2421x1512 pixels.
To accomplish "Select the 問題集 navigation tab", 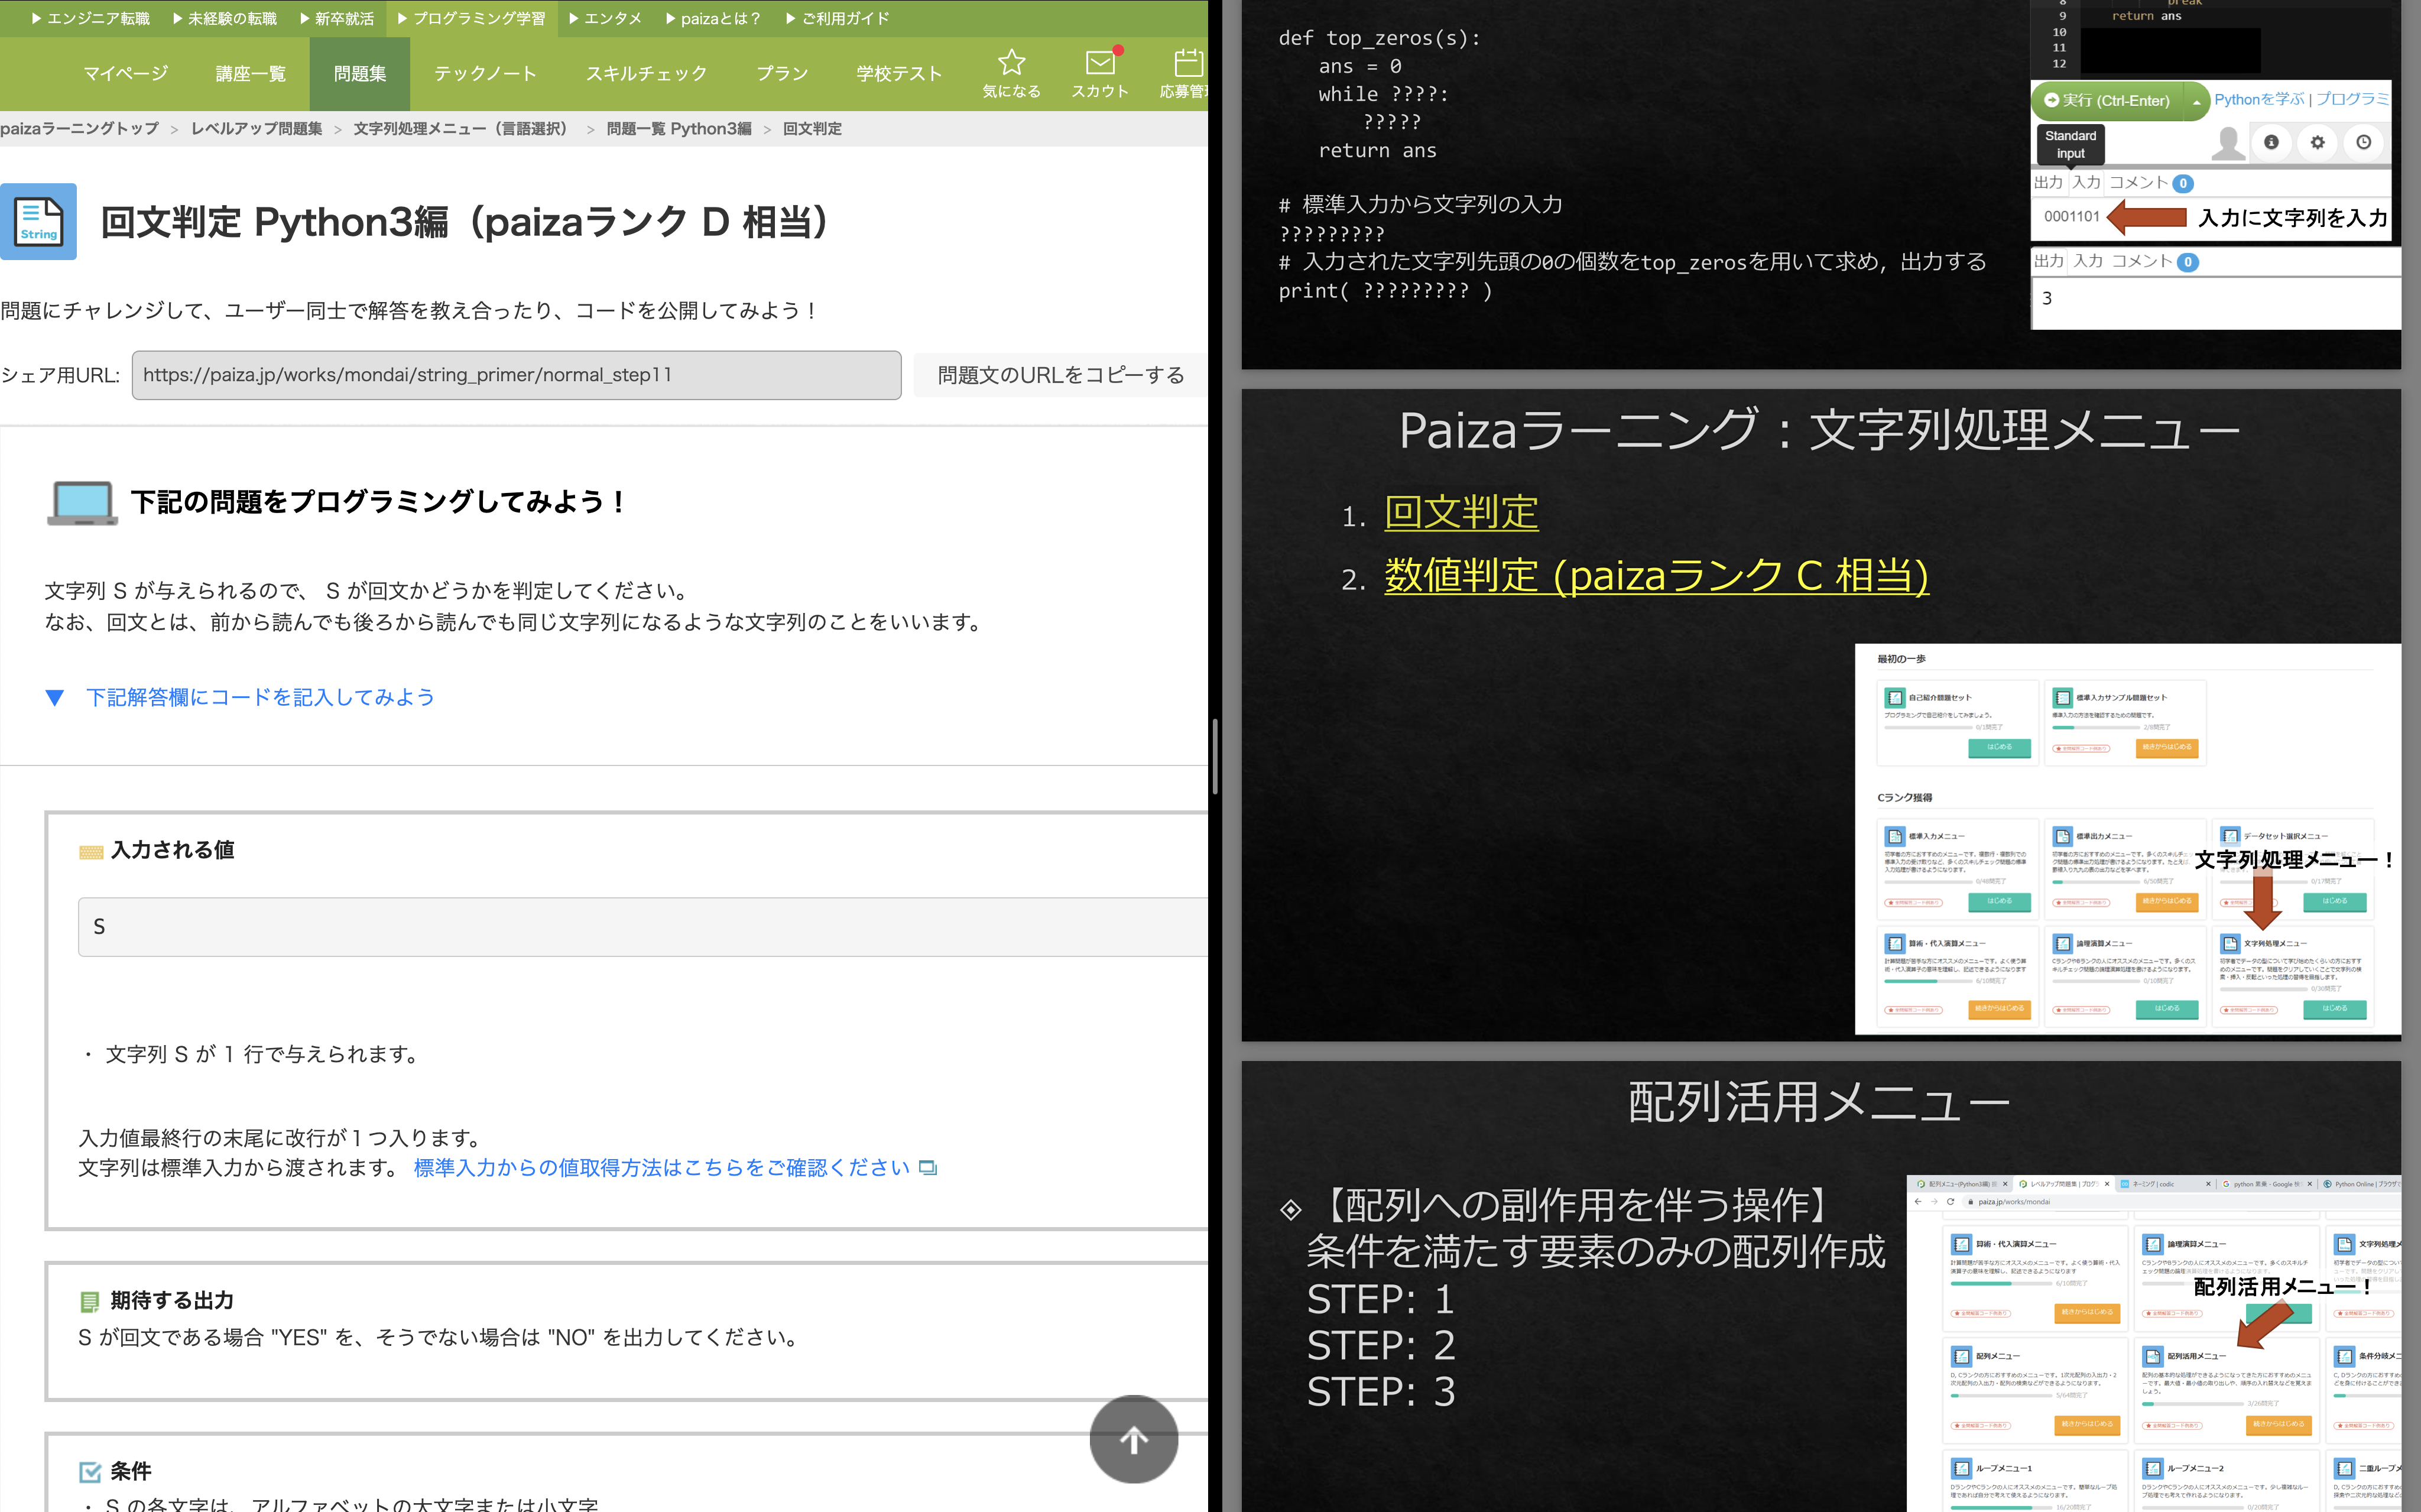I will (359, 74).
